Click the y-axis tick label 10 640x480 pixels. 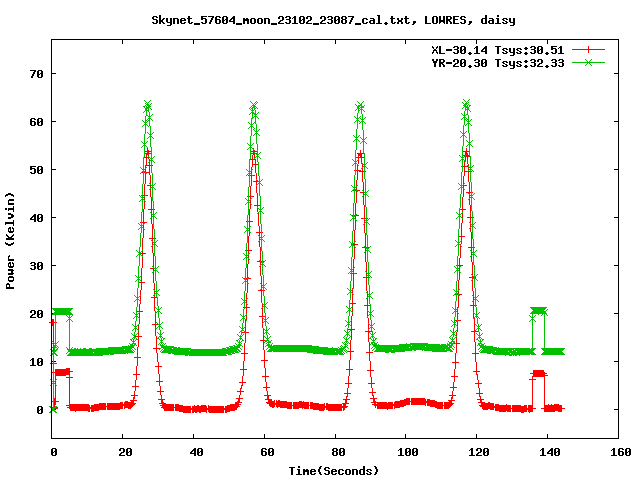pos(36,362)
